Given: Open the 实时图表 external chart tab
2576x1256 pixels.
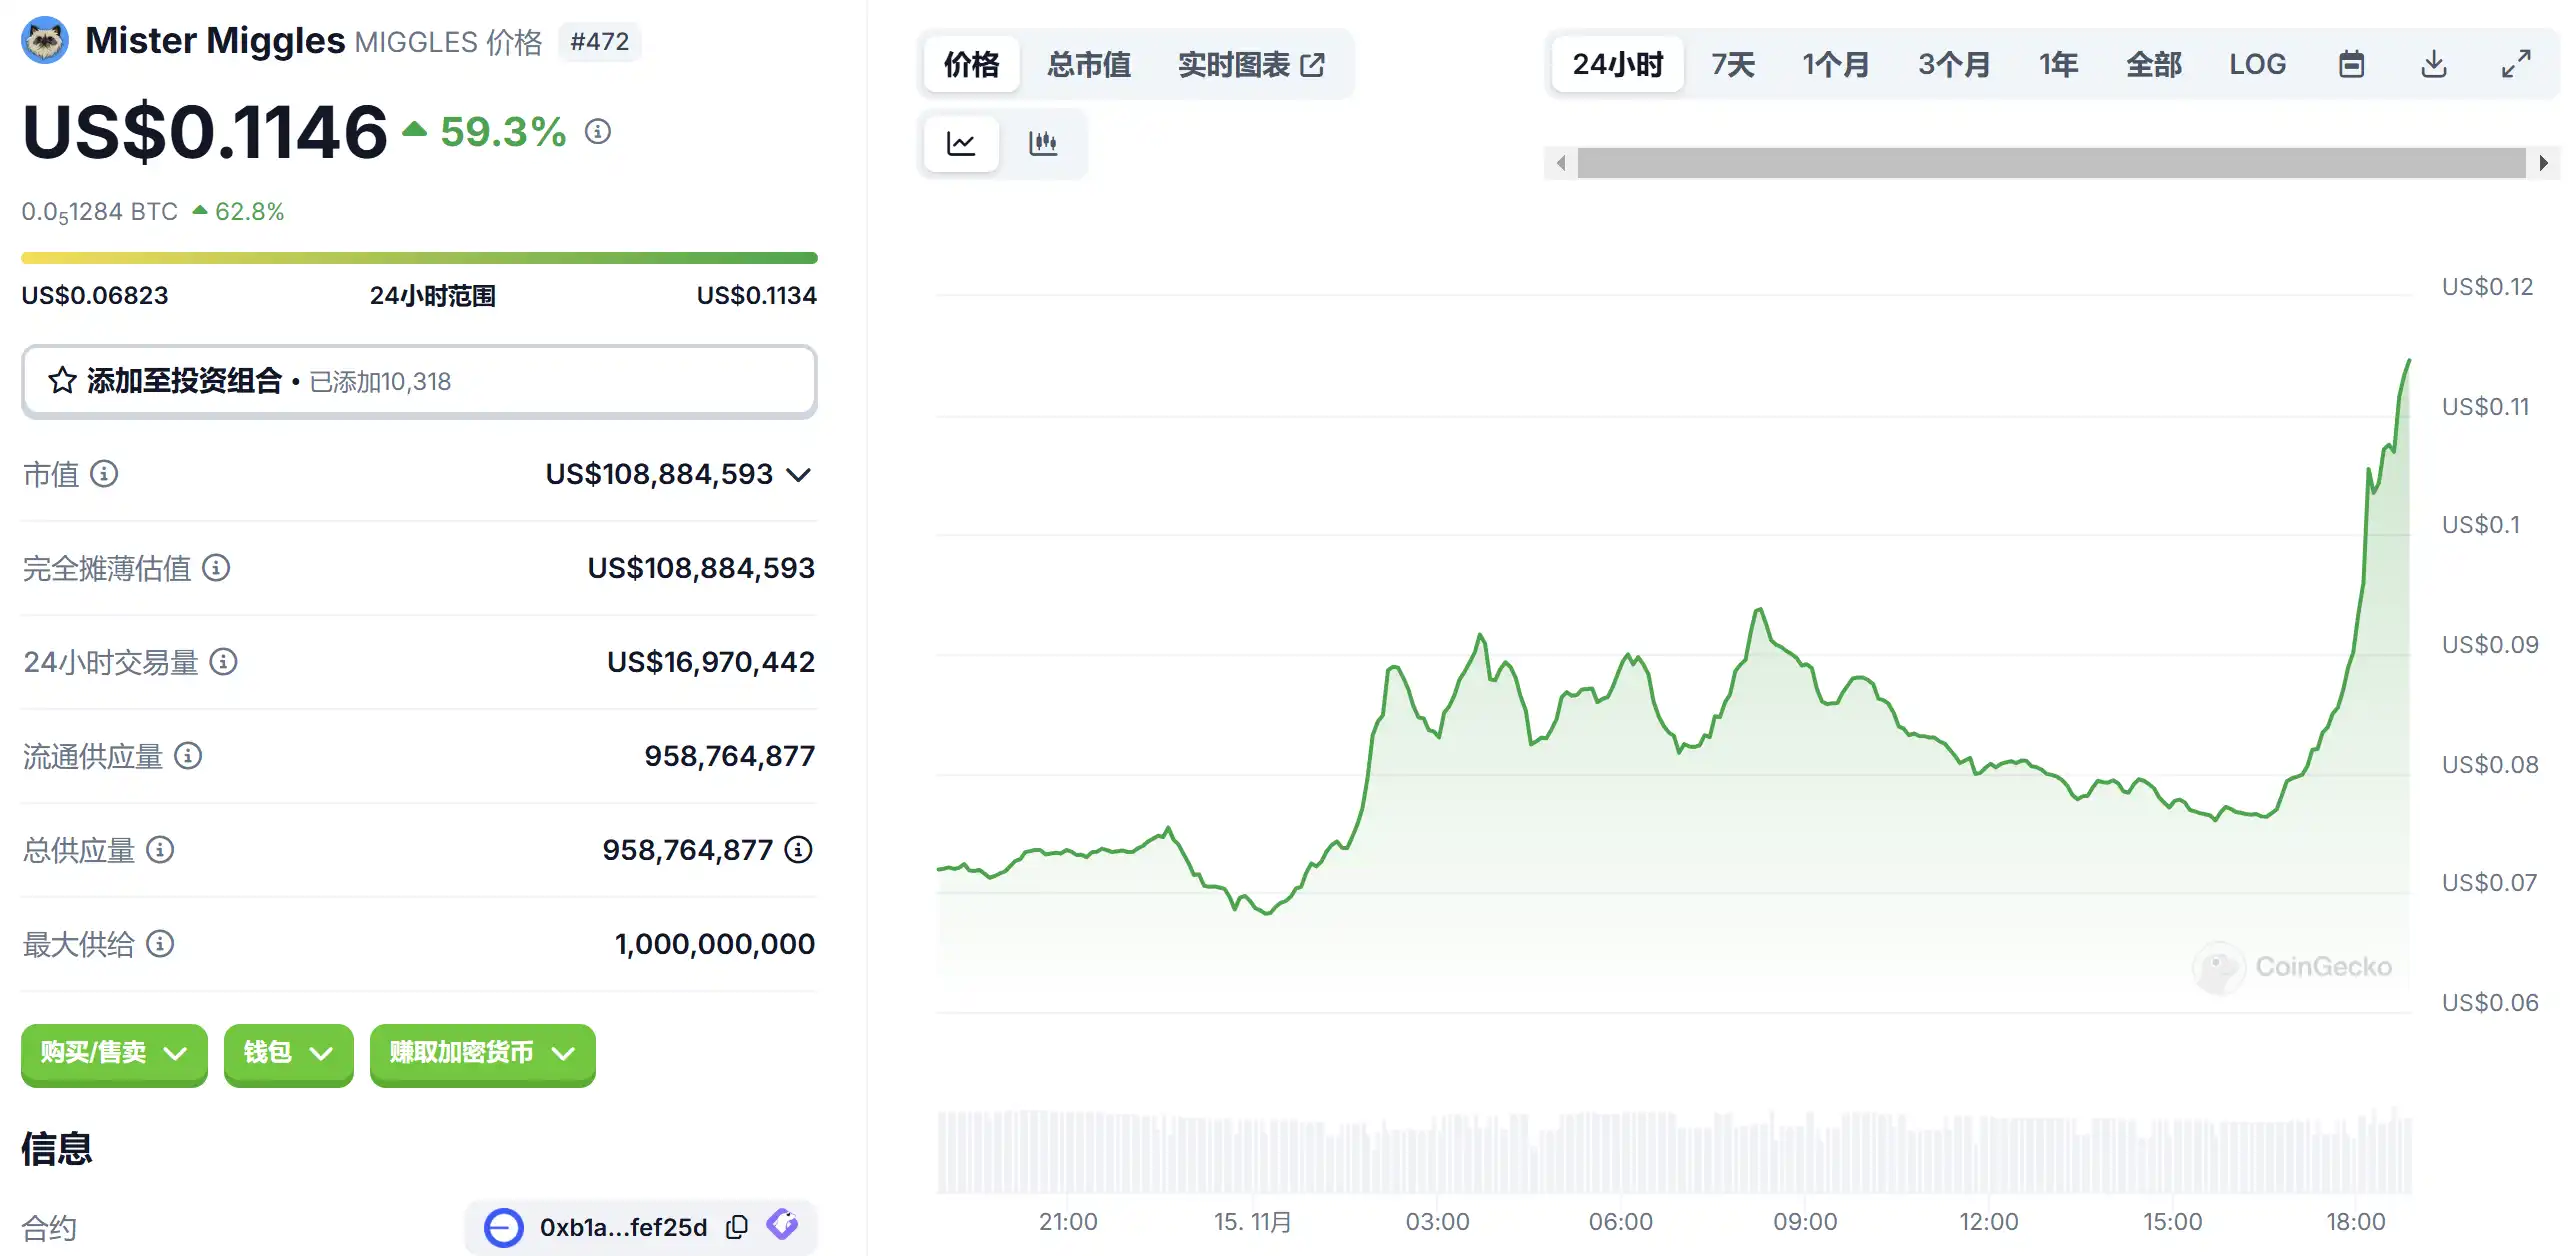Looking at the screenshot, I should point(1251,64).
